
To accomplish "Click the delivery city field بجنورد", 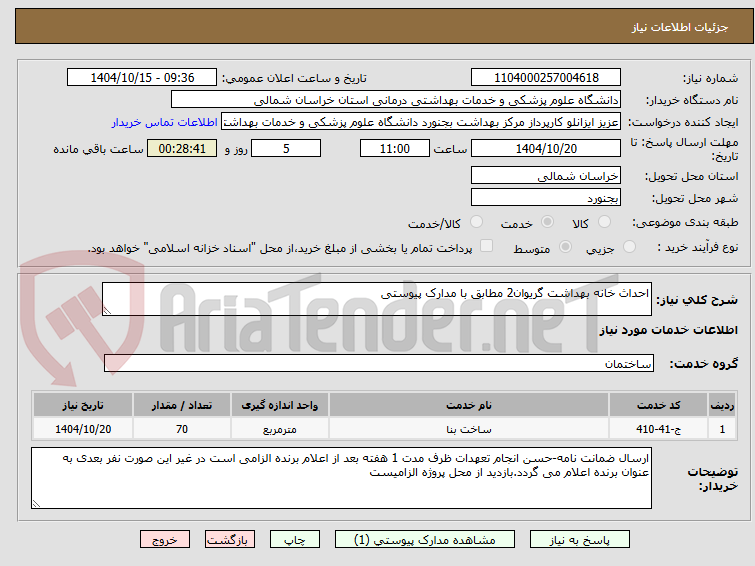I will click(546, 197).
